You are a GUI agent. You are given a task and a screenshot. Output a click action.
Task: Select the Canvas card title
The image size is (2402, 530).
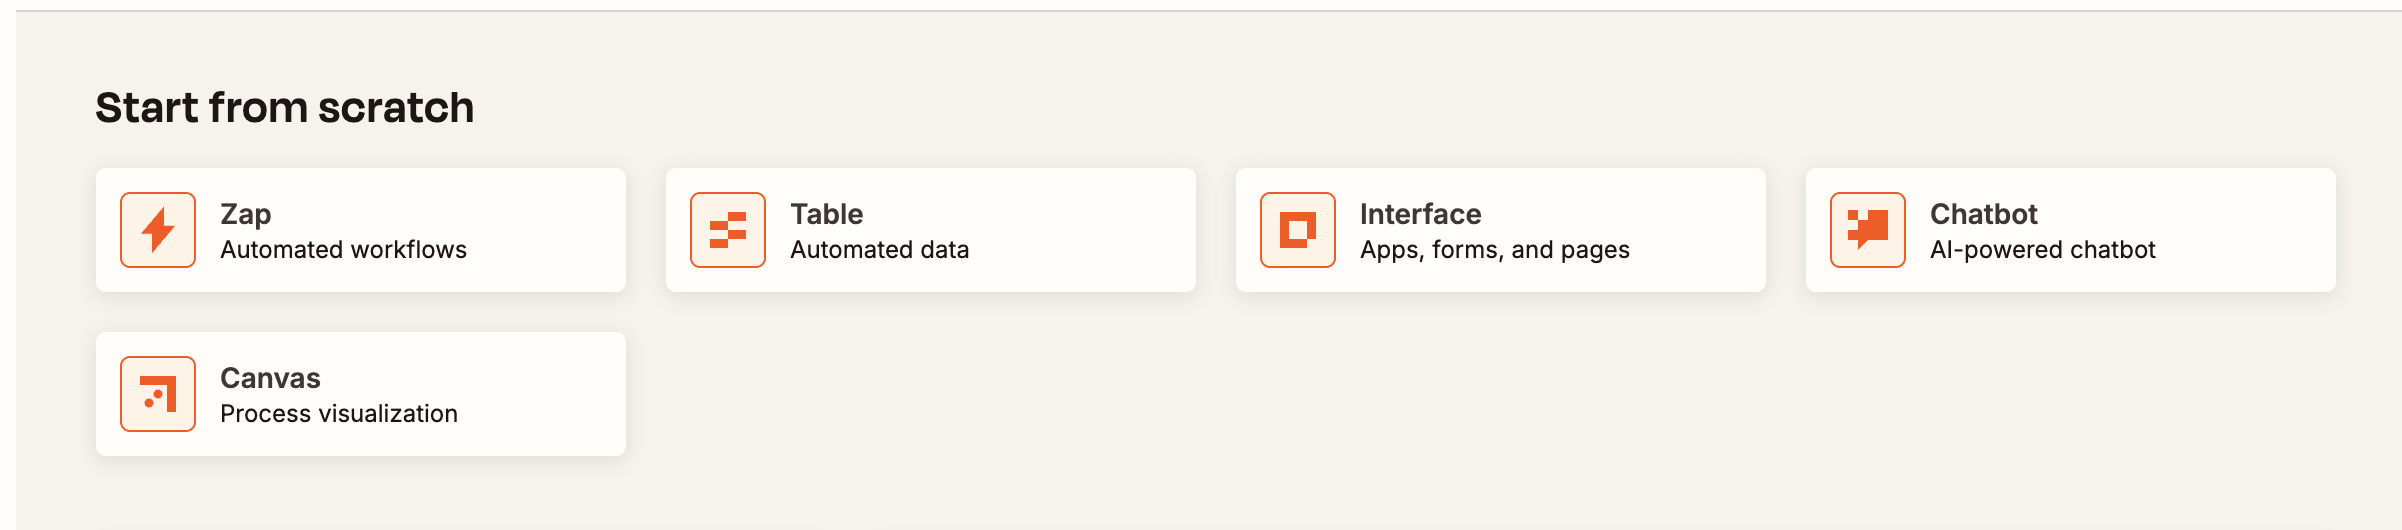click(x=270, y=378)
